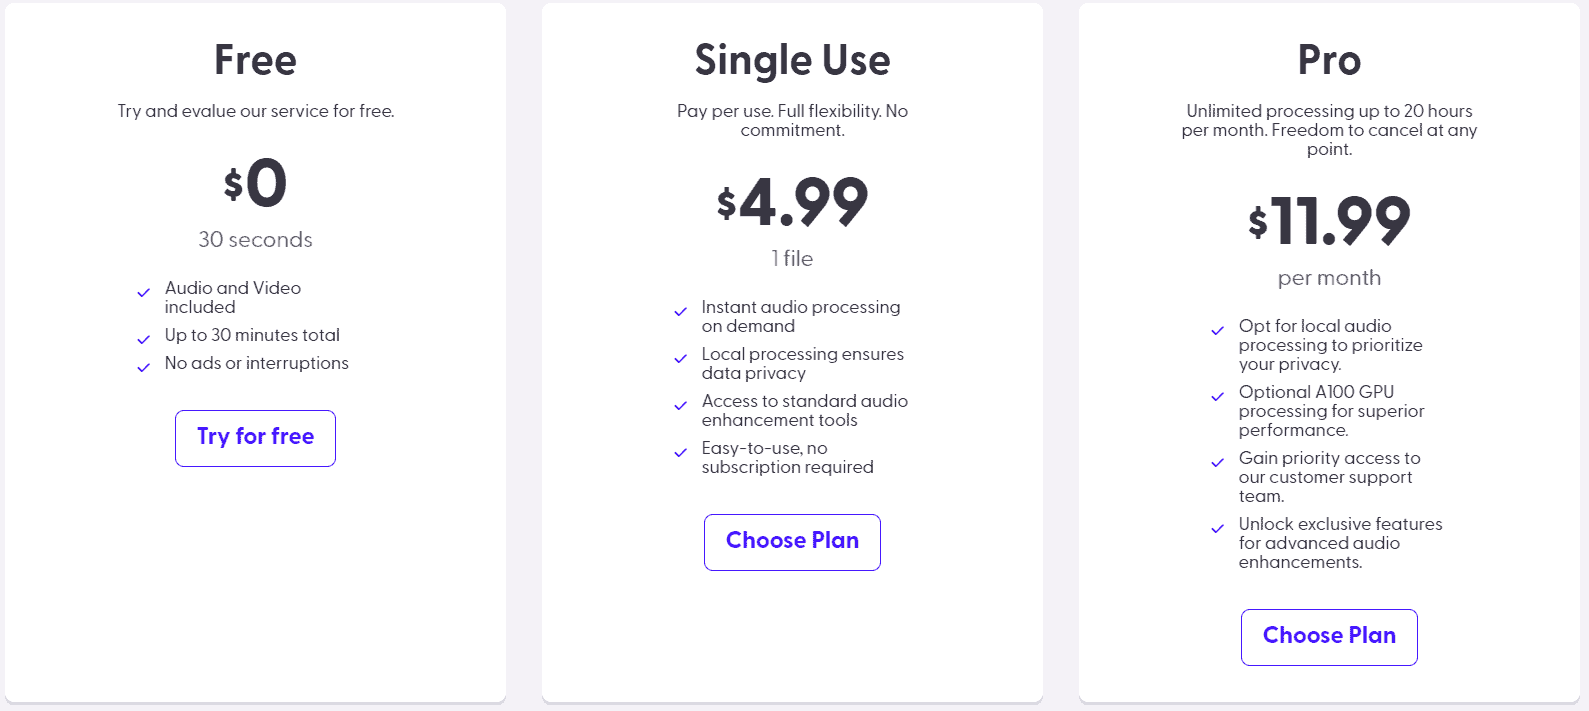Click checkmark next to "Easy-to-use, no subscription required"

pos(681,451)
